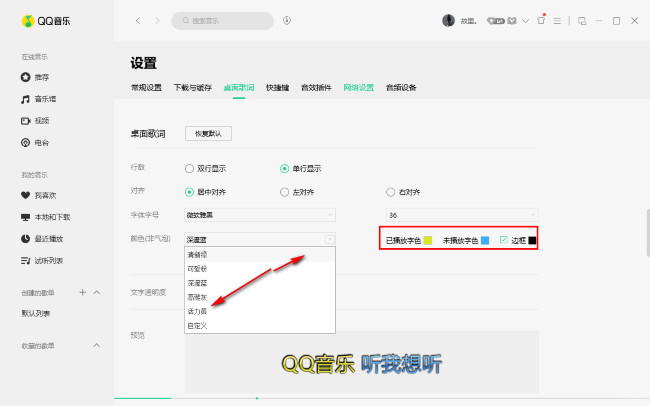Expand the font size 36 dropdown
650x406 pixels.
461,215
